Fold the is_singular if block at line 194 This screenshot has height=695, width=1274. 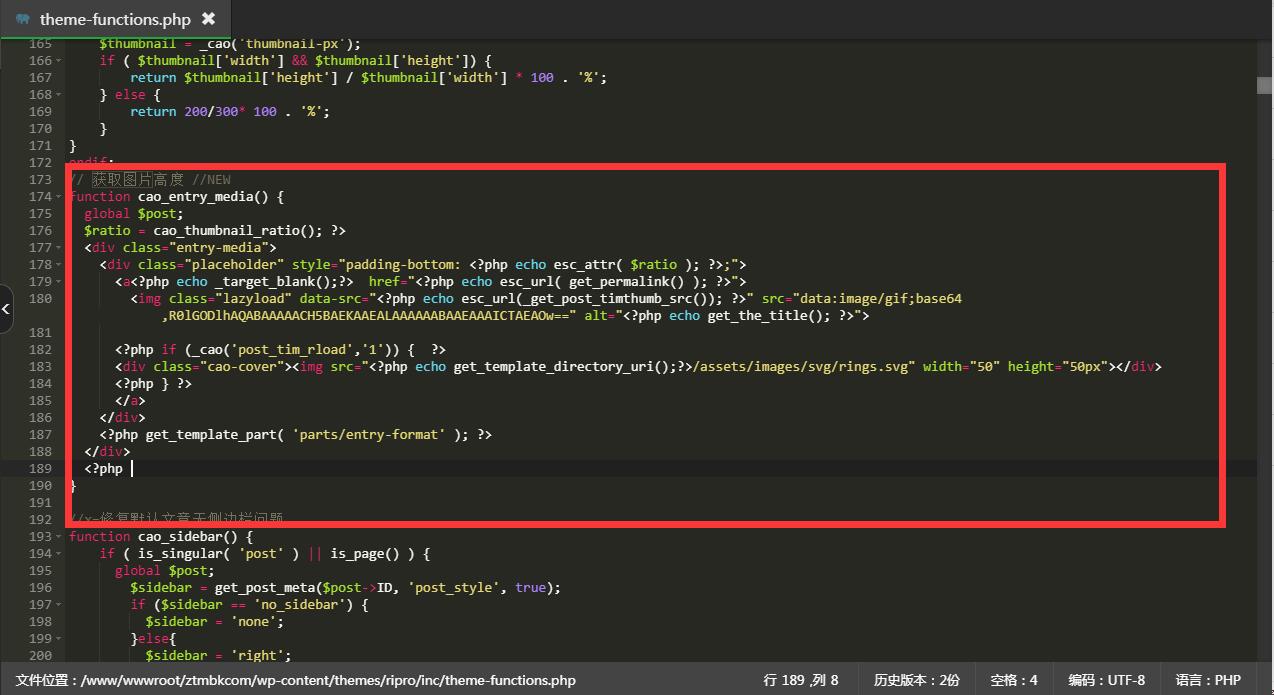pyautogui.click(x=59, y=554)
